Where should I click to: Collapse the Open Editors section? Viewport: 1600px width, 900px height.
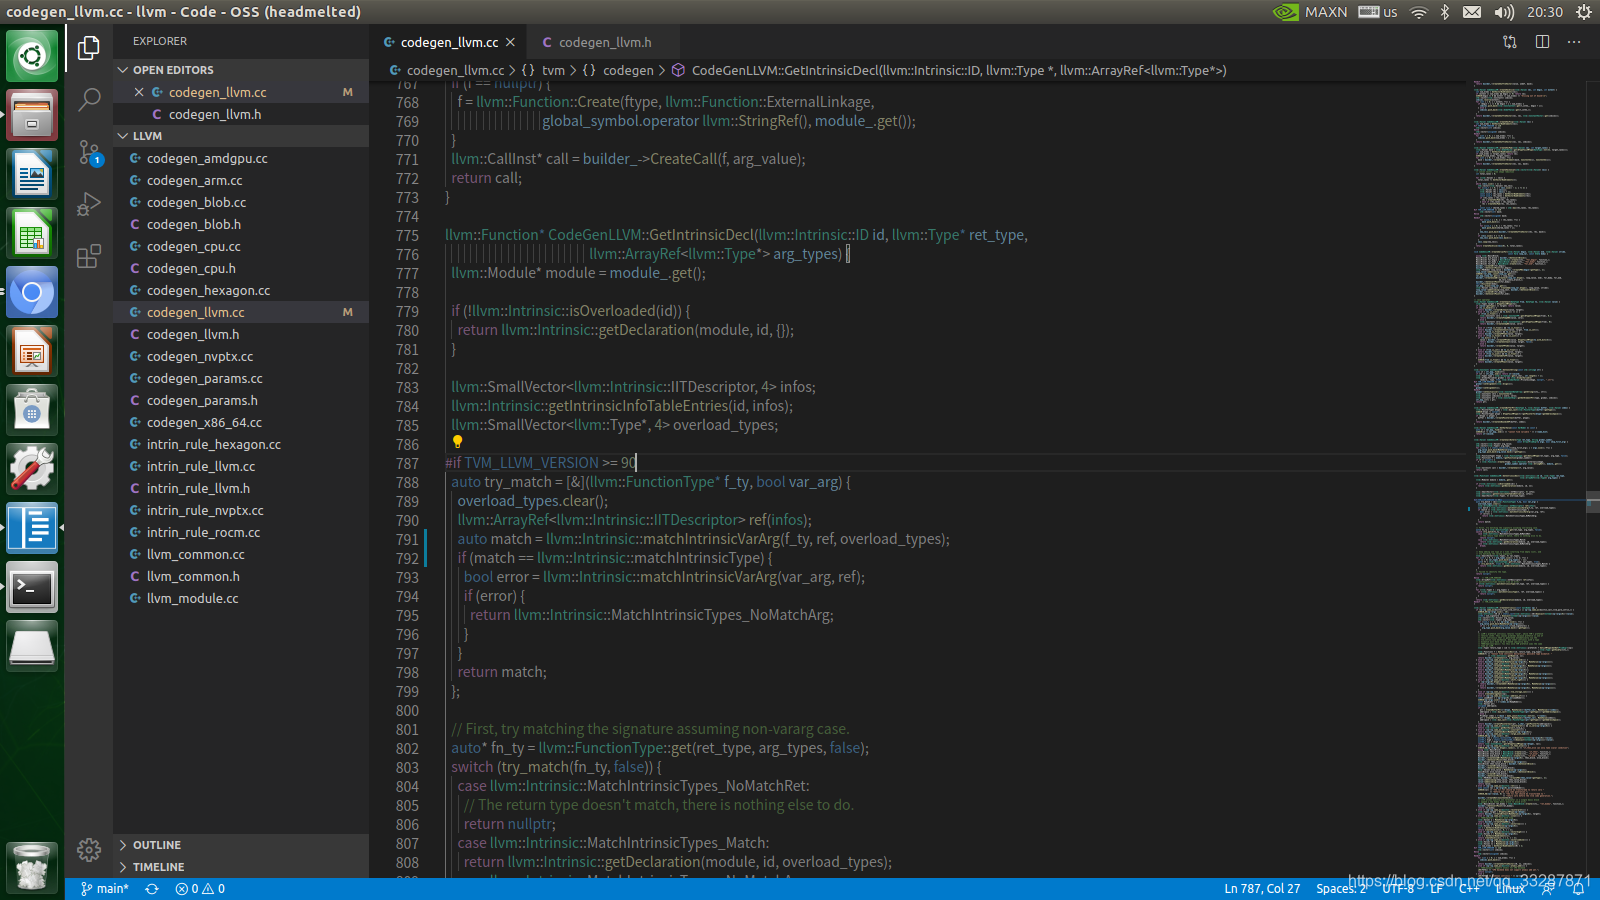(x=241, y=70)
